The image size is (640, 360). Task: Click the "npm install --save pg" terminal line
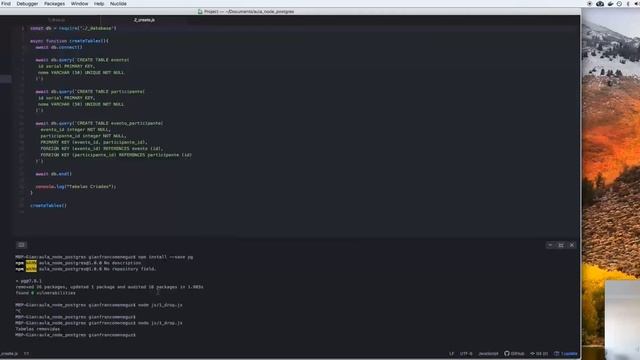point(104,257)
